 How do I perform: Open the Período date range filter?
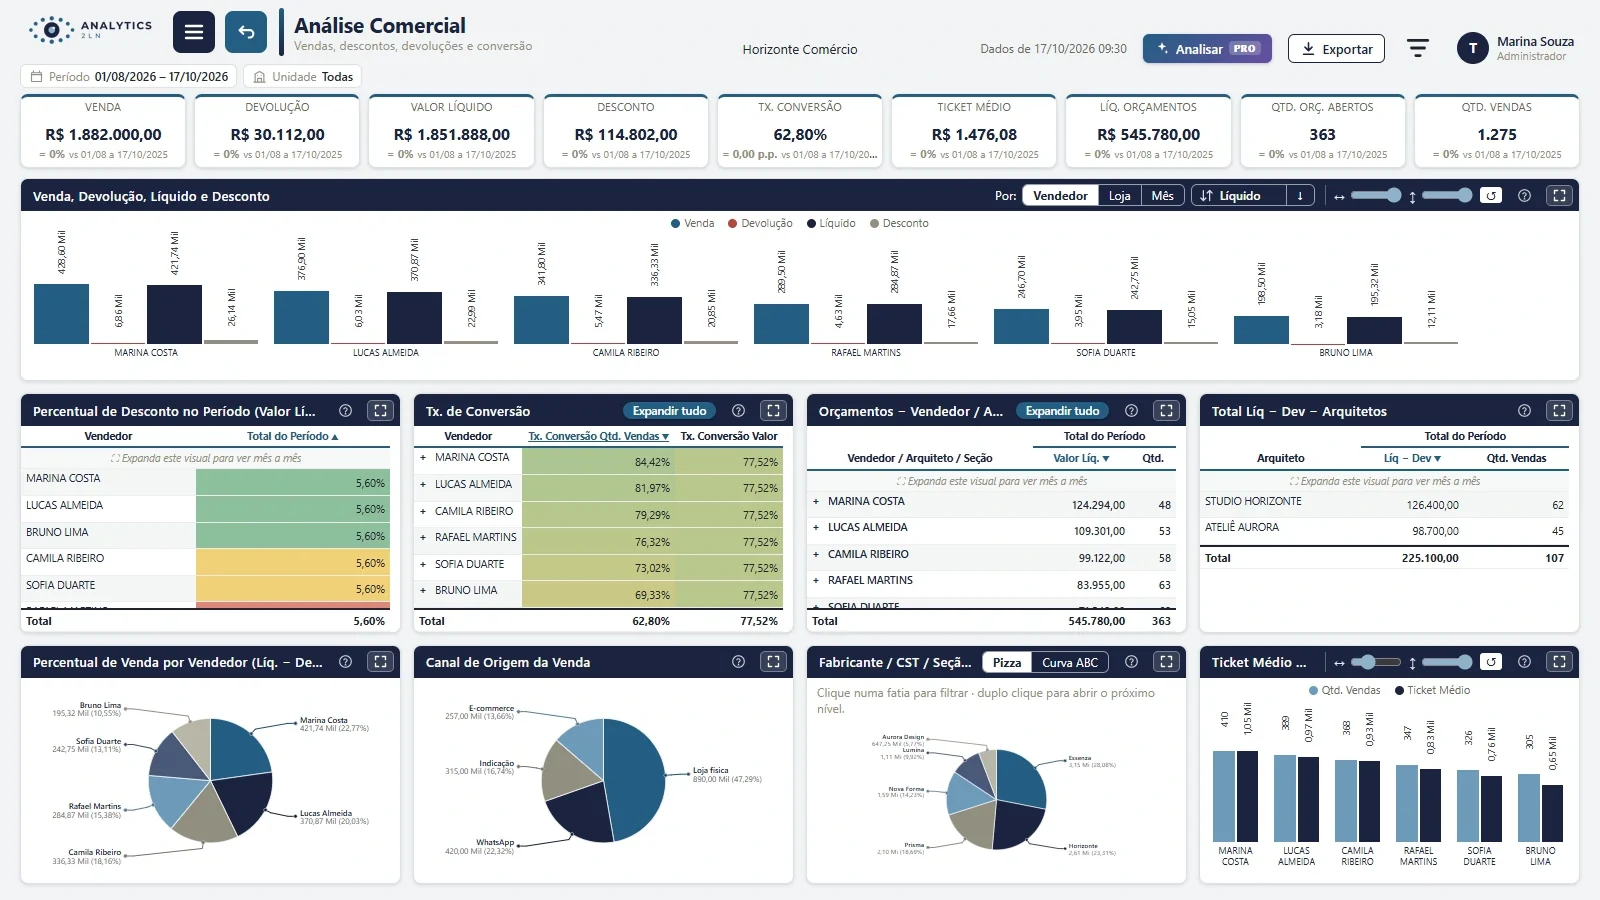coord(129,77)
